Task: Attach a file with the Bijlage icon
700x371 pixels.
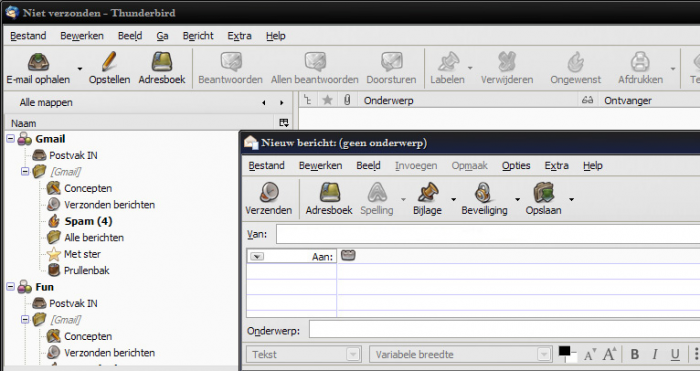Action: pyautogui.click(x=428, y=192)
